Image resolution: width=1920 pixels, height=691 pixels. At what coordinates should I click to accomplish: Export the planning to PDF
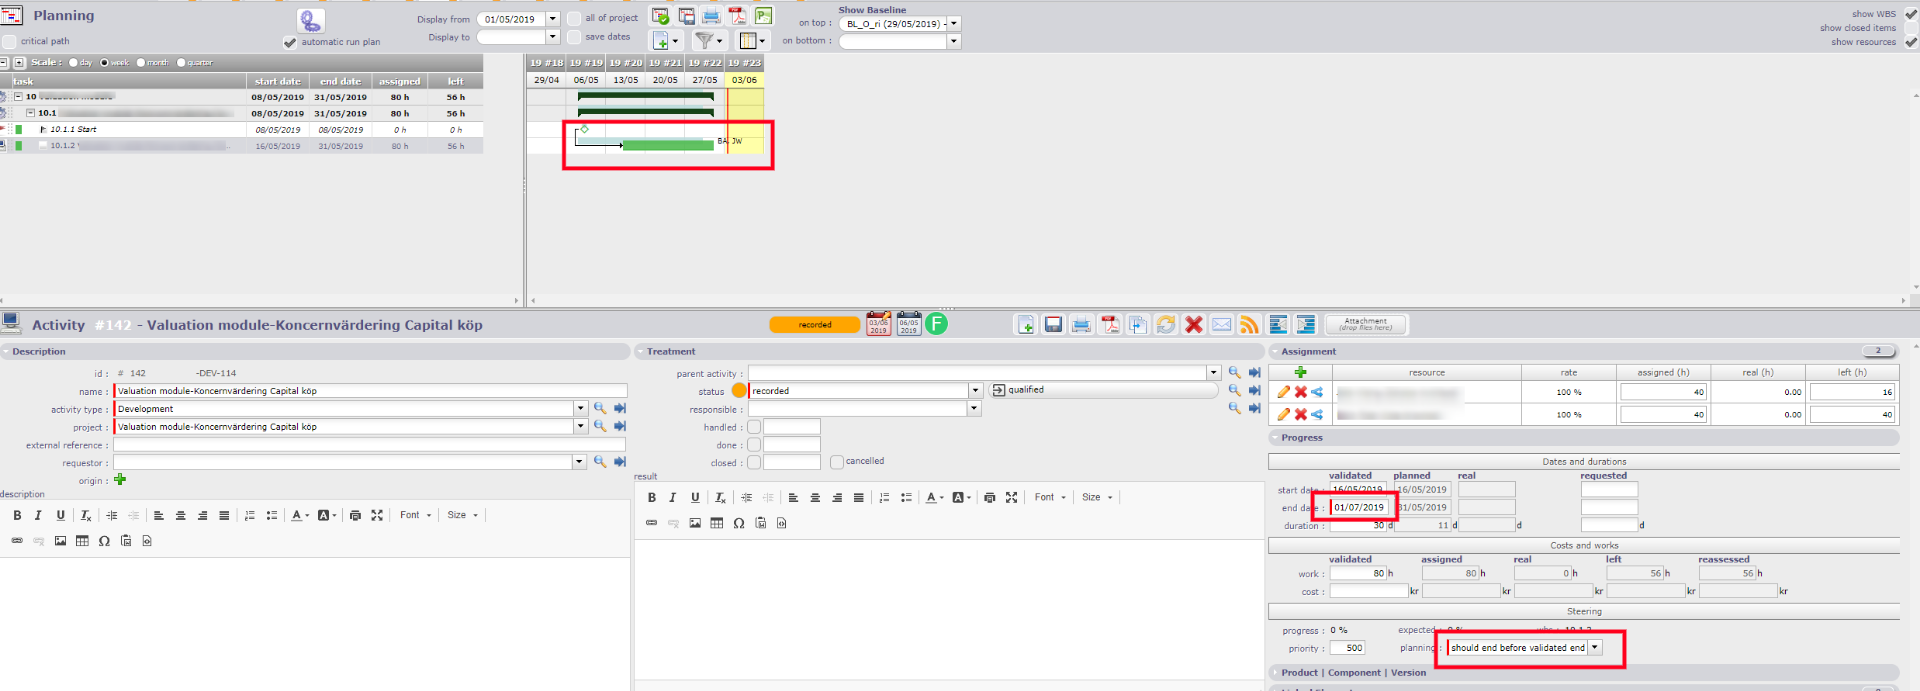(x=737, y=16)
